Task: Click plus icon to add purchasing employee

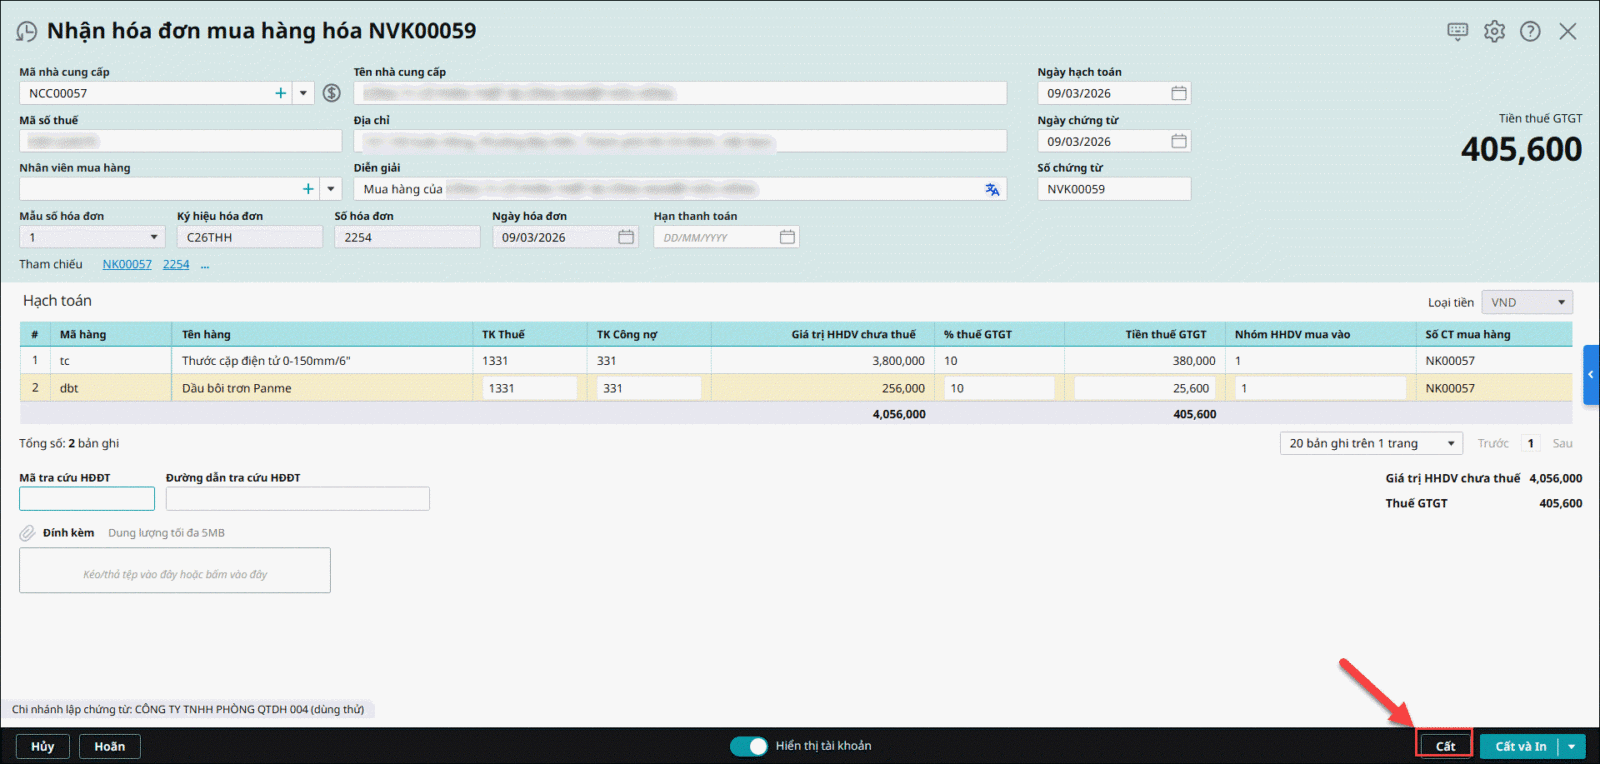Action: coord(308,189)
